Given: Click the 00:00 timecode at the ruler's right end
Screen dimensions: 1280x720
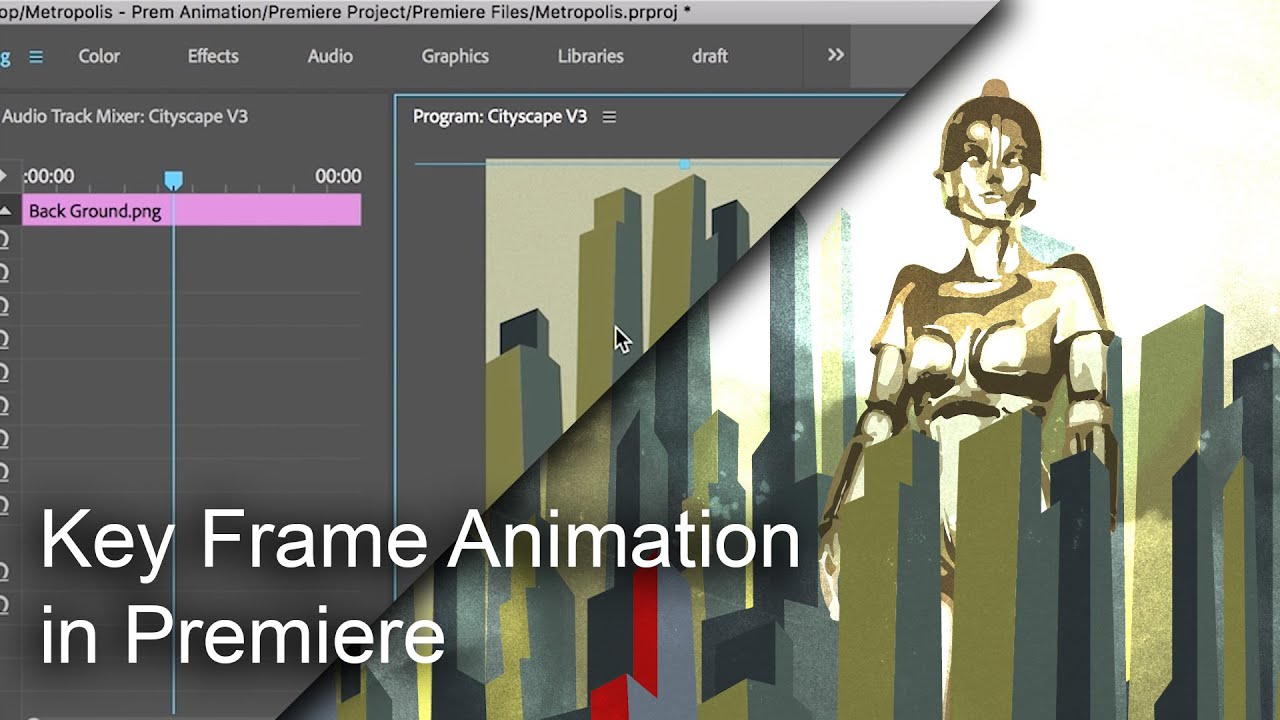Looking at the screenshot, I should point(338,176).
